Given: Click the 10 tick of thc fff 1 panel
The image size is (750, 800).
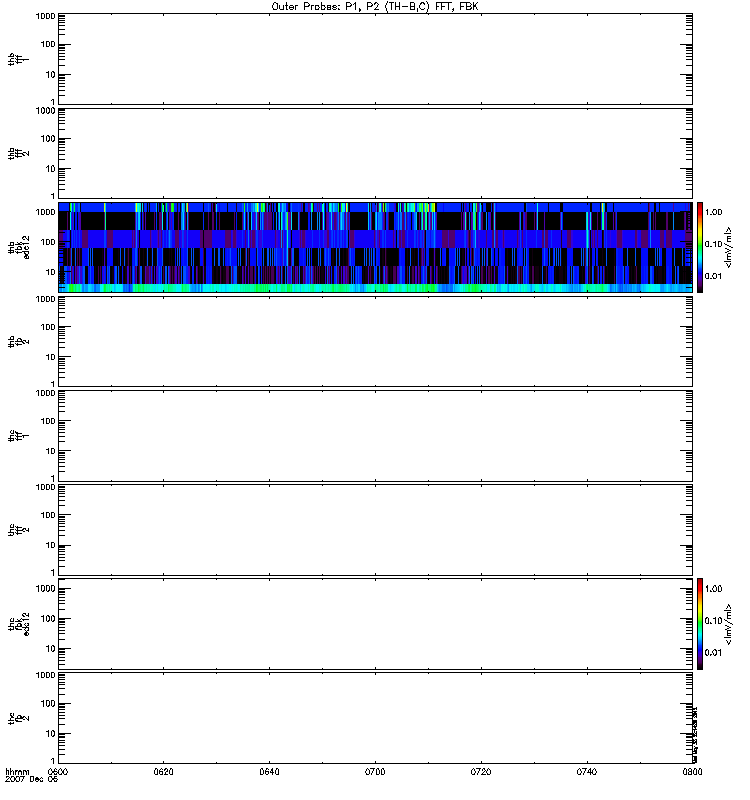Looking at the screenshot, I should click(x=50, y=451).
